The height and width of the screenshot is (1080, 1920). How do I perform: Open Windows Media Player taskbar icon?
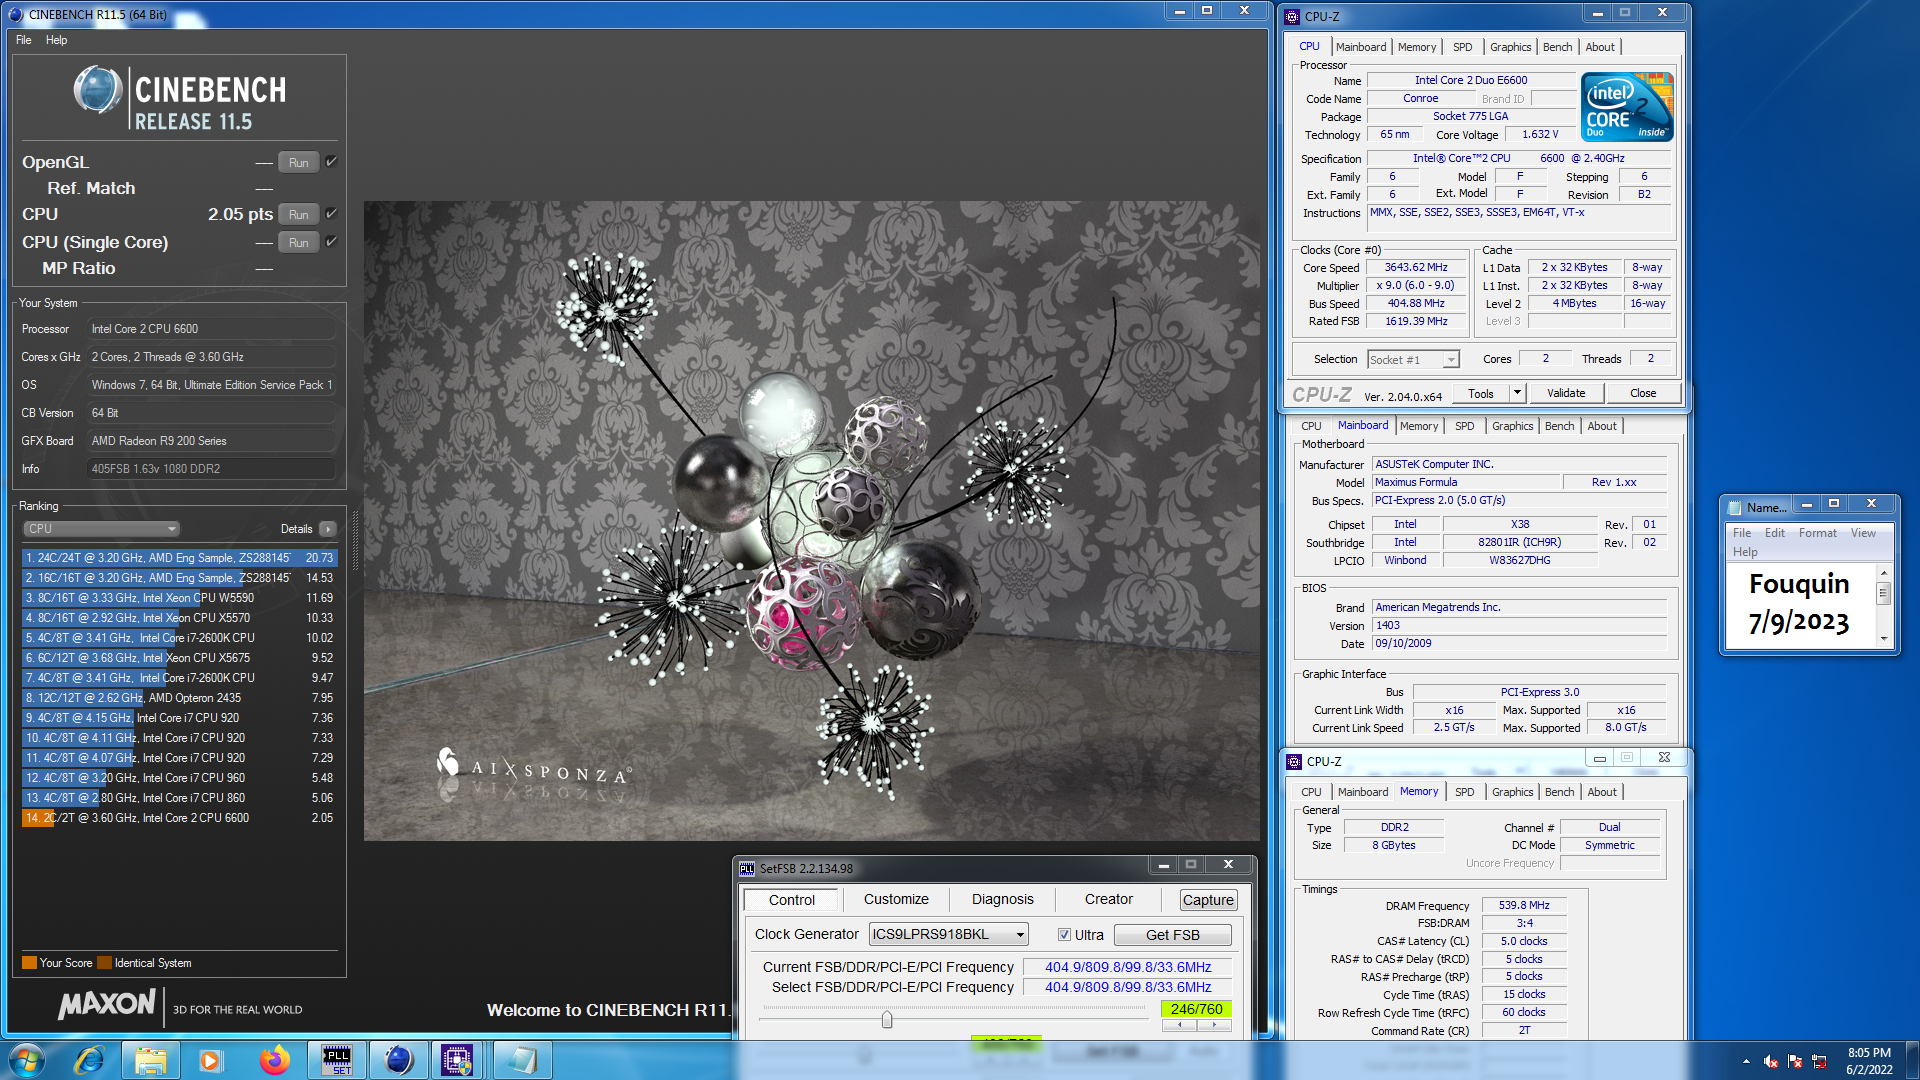pyautogui.click(x=211, y=1060)
